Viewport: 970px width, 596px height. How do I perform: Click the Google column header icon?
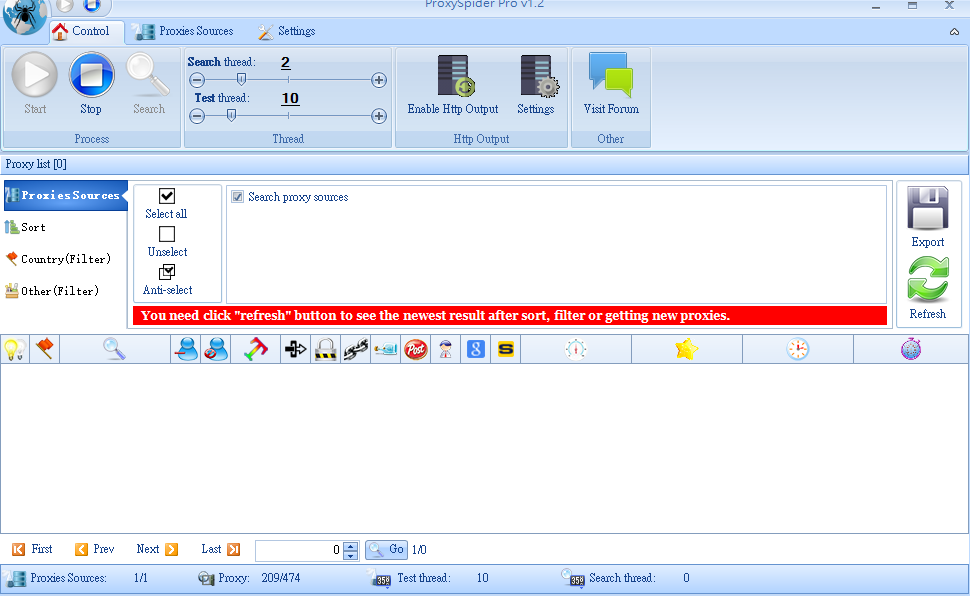point(476,350)
